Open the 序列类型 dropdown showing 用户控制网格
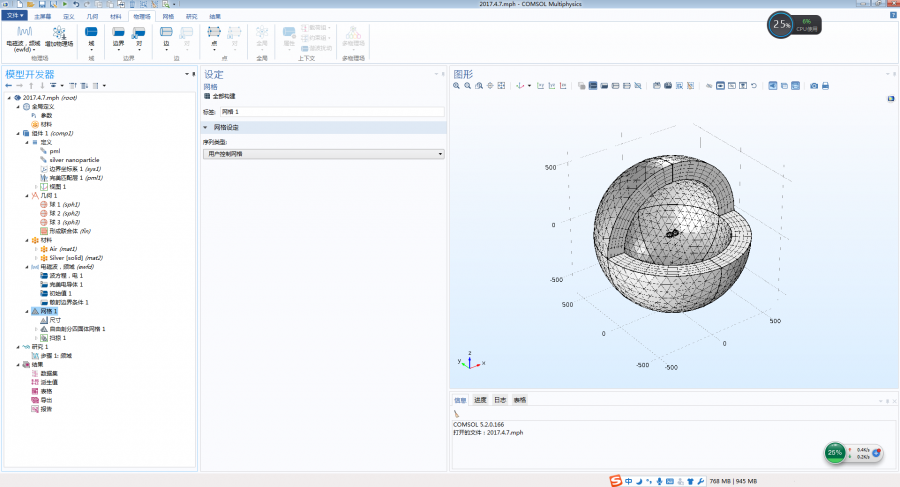The width and height of the screenshot is (900, 487). [x=323, y=154]
